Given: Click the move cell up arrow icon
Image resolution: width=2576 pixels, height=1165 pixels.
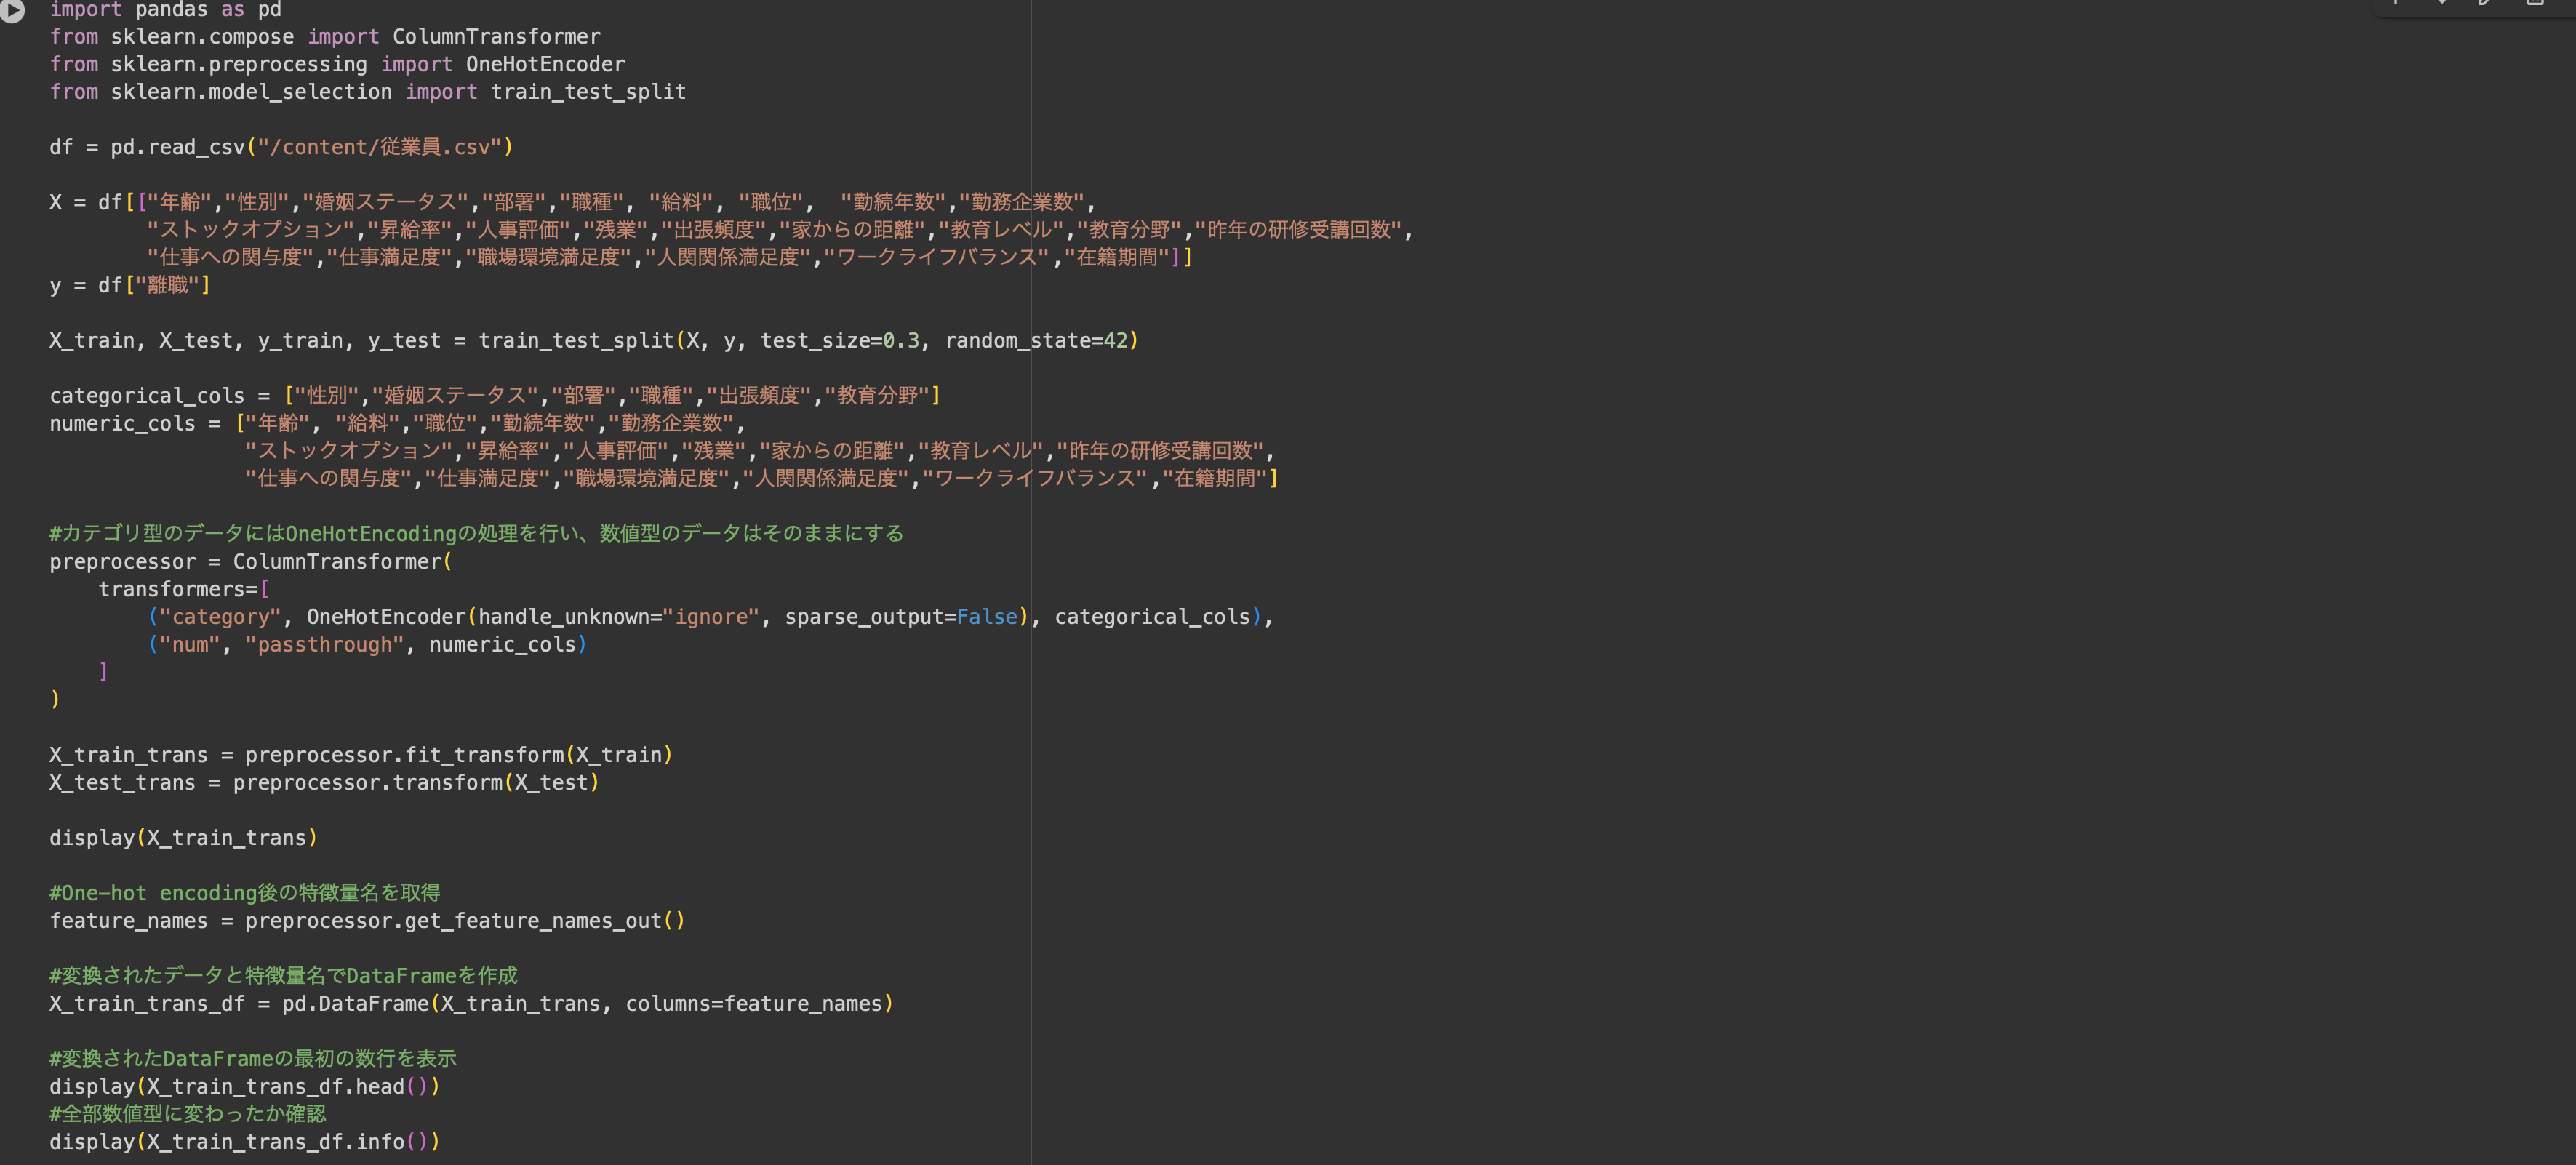Looking at the screenshot, I should pos(2396,3).
